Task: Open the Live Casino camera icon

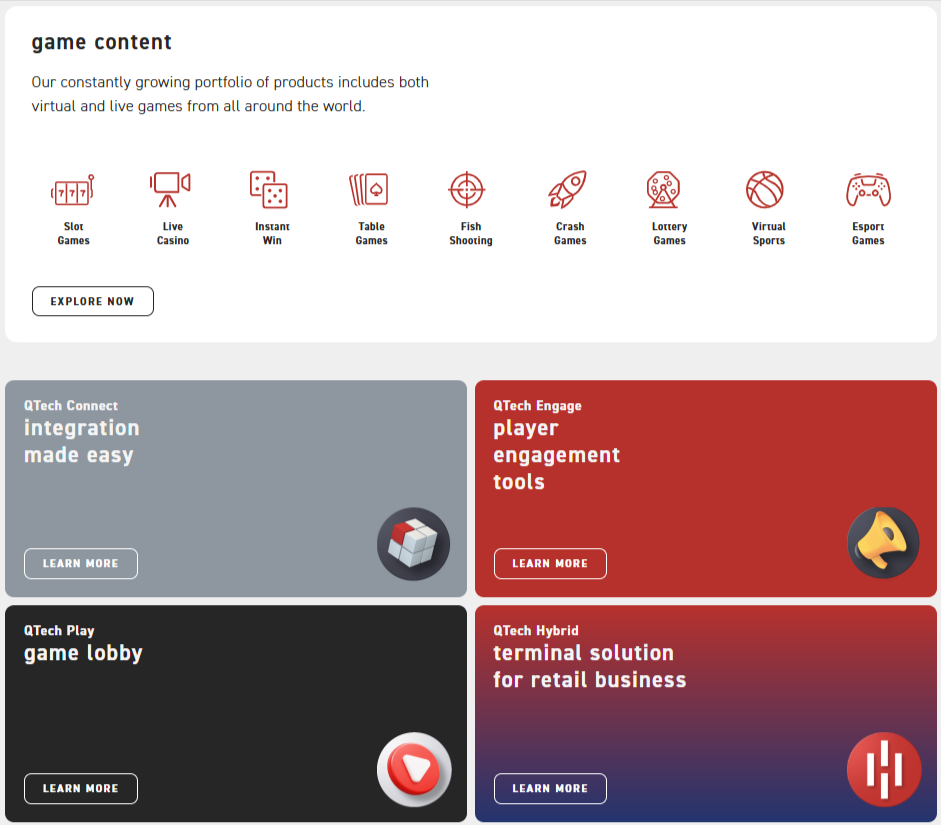Action: [170, 189]
